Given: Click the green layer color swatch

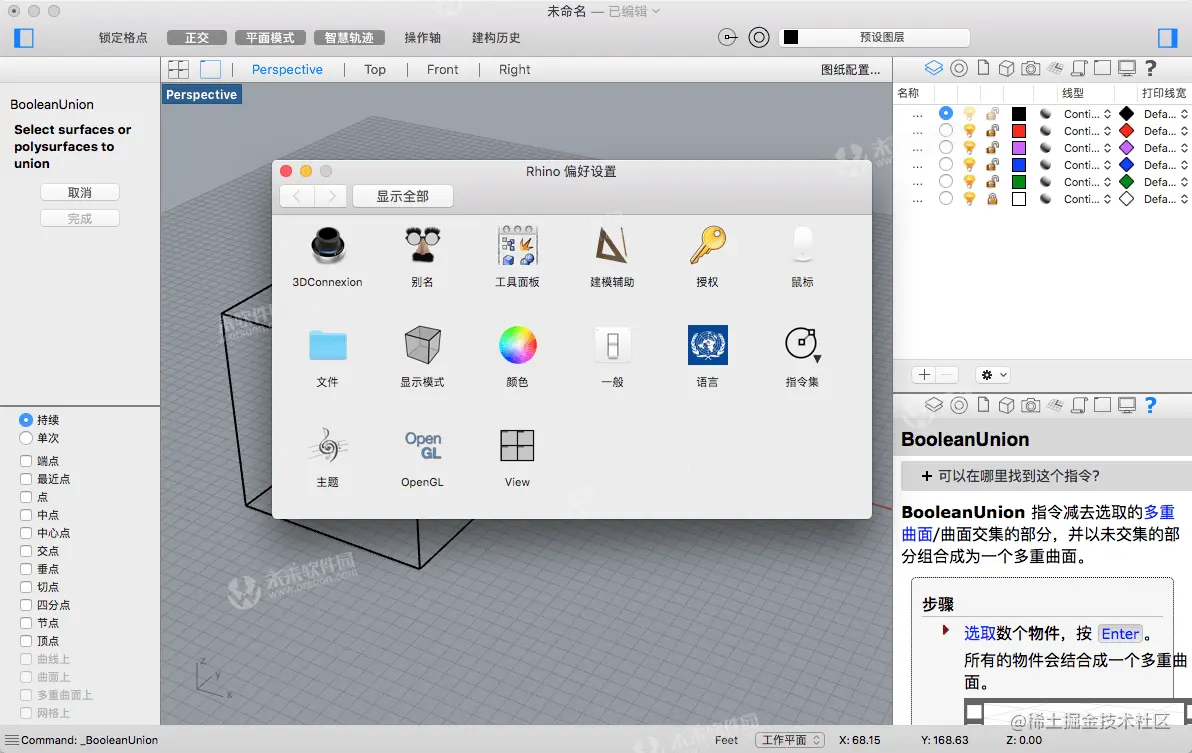Looking at the screenshot, I should 1019,182.
